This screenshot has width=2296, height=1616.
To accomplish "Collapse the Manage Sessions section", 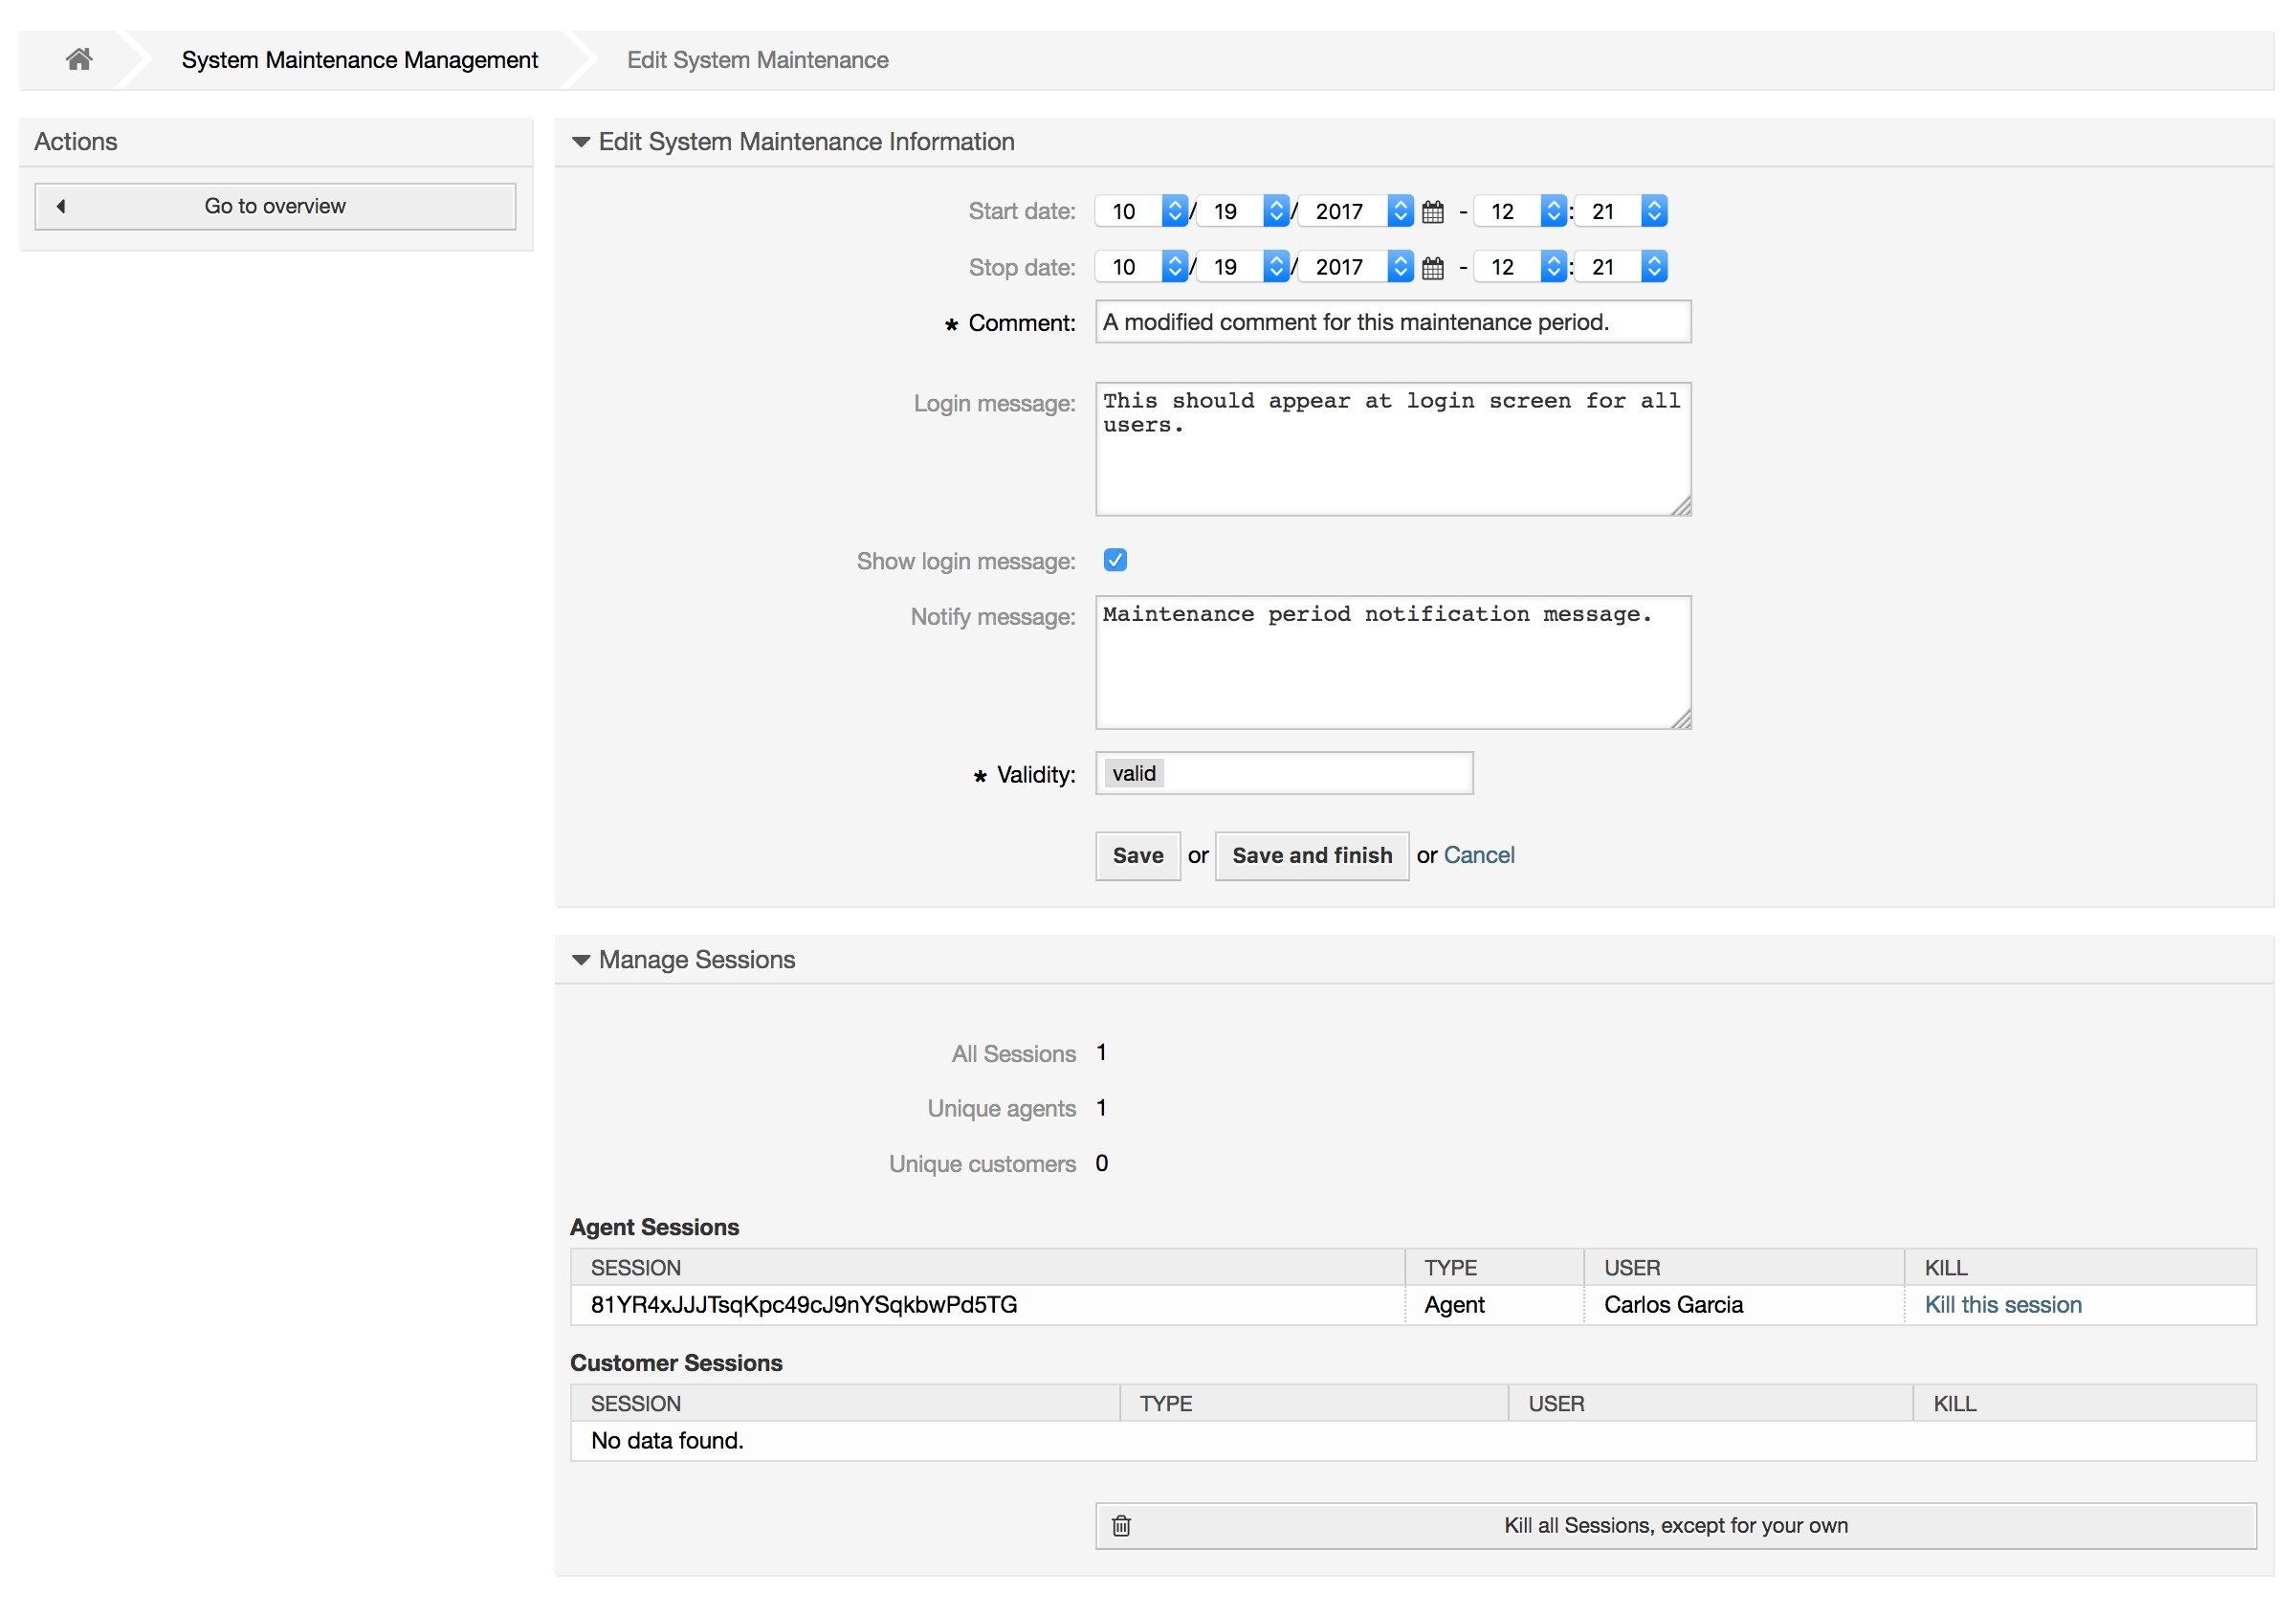I will [x=582, y=959].
